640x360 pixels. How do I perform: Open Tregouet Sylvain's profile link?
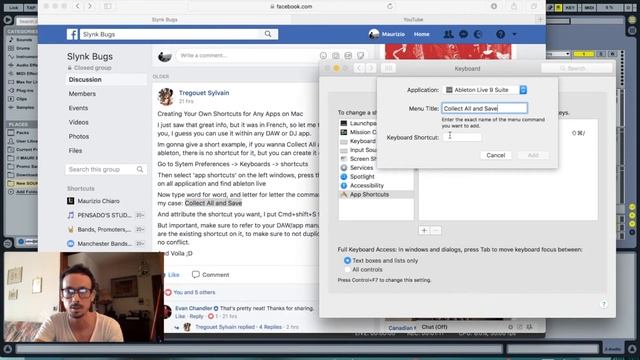tap(204, 93)
